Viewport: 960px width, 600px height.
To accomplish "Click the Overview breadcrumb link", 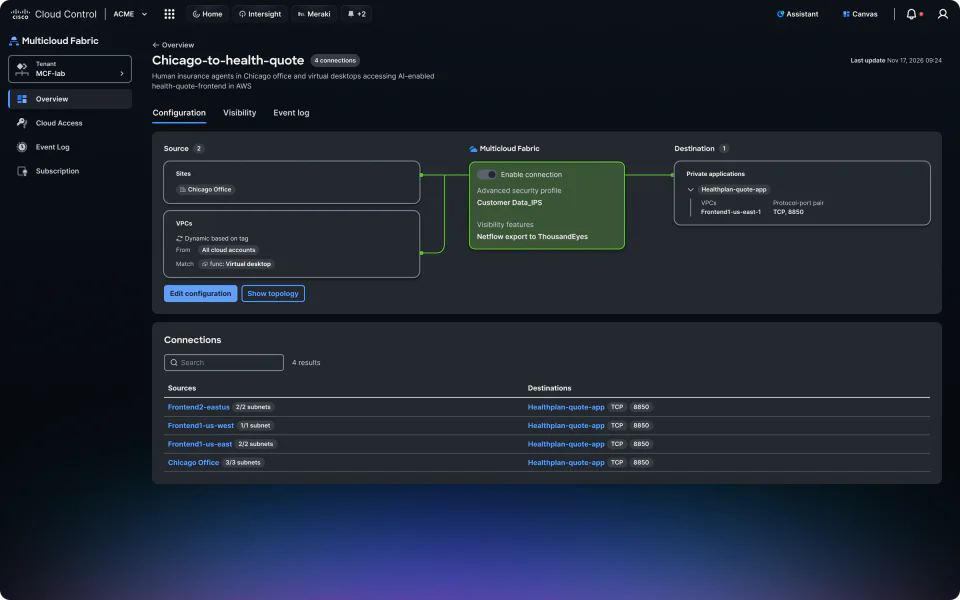I will (178, 45).
